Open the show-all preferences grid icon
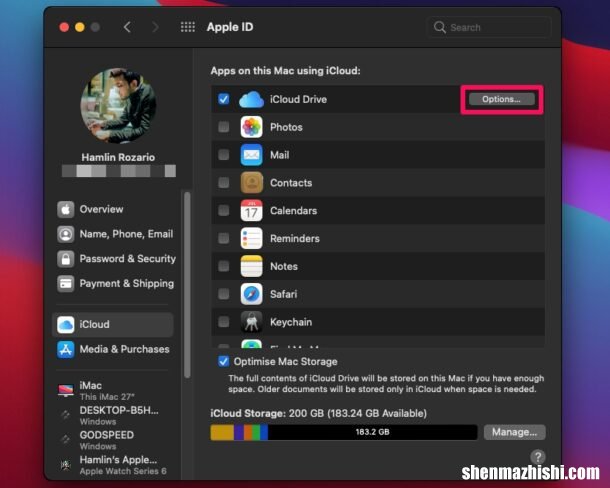Viewport: 610px width, 488px height. pyautogui.click(x=188, y=27)
